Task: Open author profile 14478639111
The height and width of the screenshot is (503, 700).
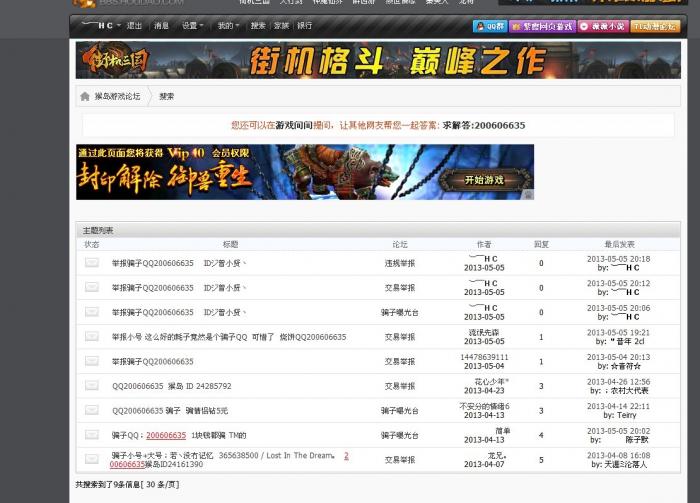Action: click(x=484, y=357)
